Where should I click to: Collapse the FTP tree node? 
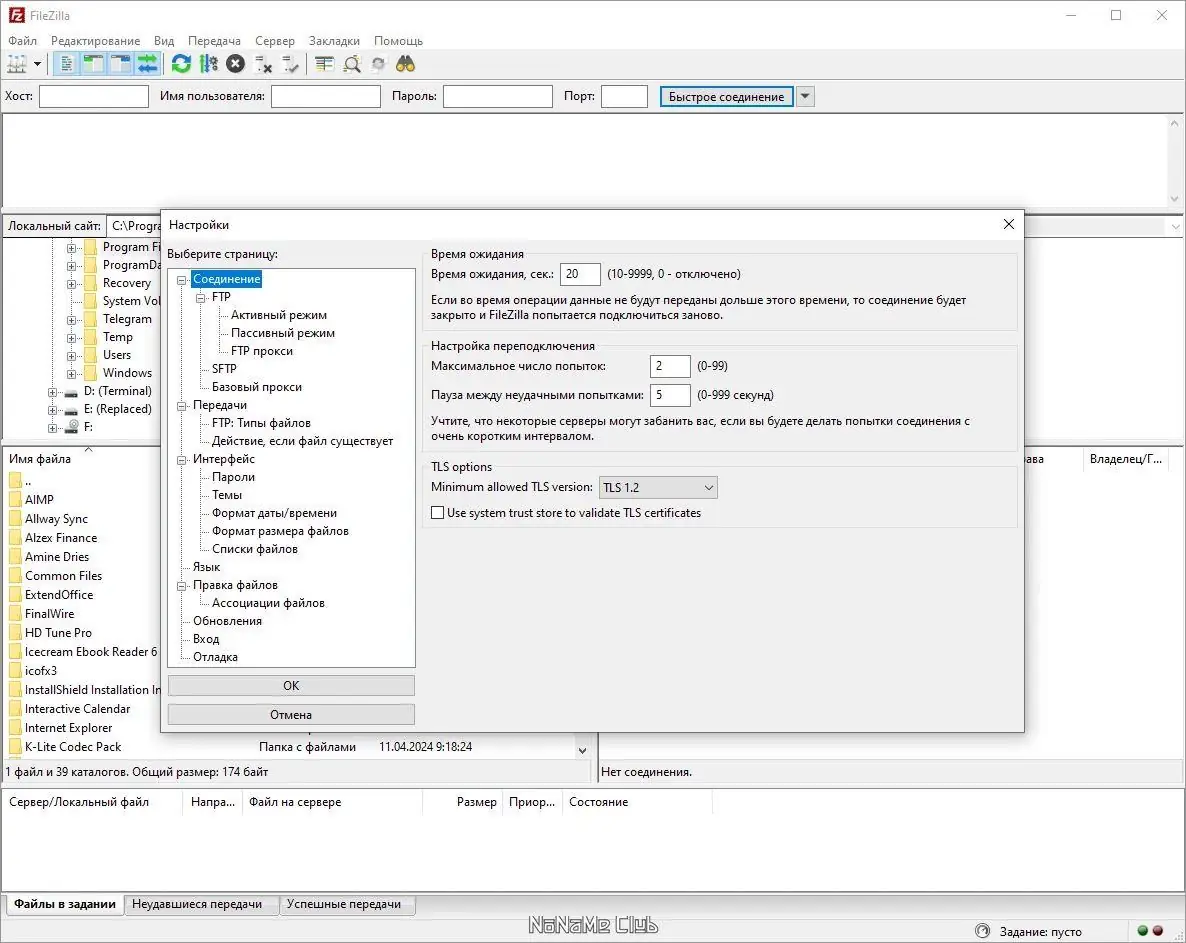[200, 298]
